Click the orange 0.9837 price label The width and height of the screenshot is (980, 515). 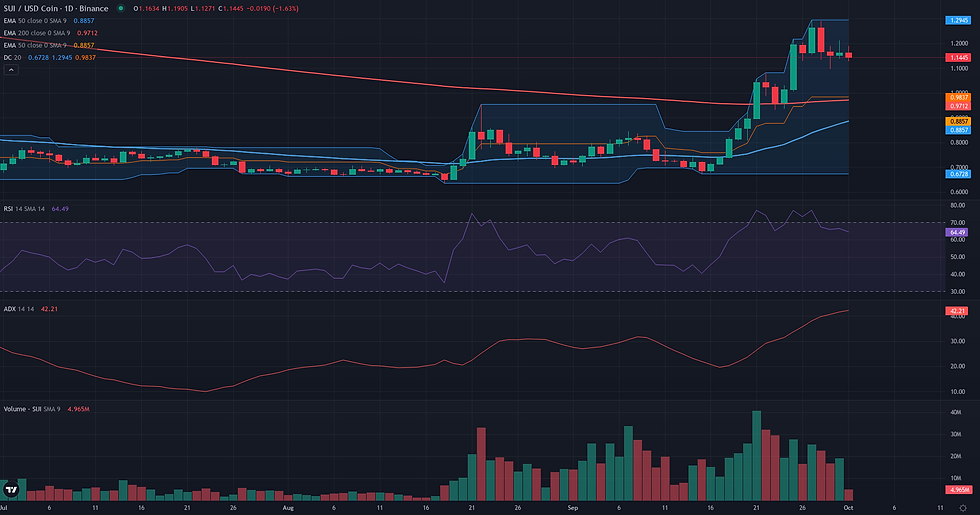pos(958,98)
